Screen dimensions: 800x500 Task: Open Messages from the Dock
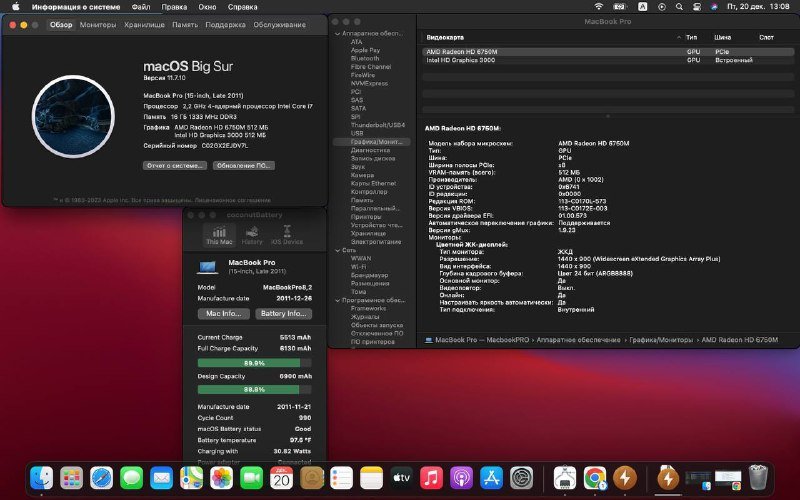click(132, 478)
